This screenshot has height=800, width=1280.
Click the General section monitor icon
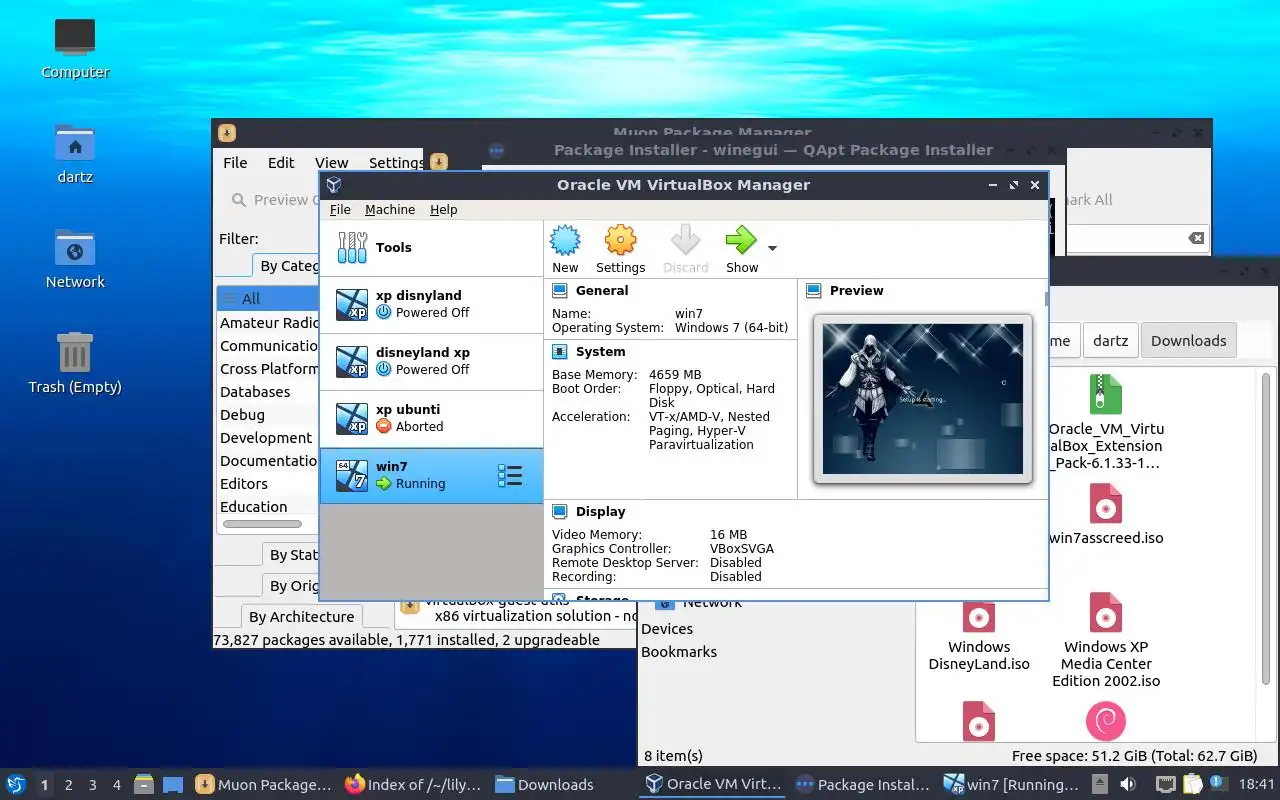point(560,291)
